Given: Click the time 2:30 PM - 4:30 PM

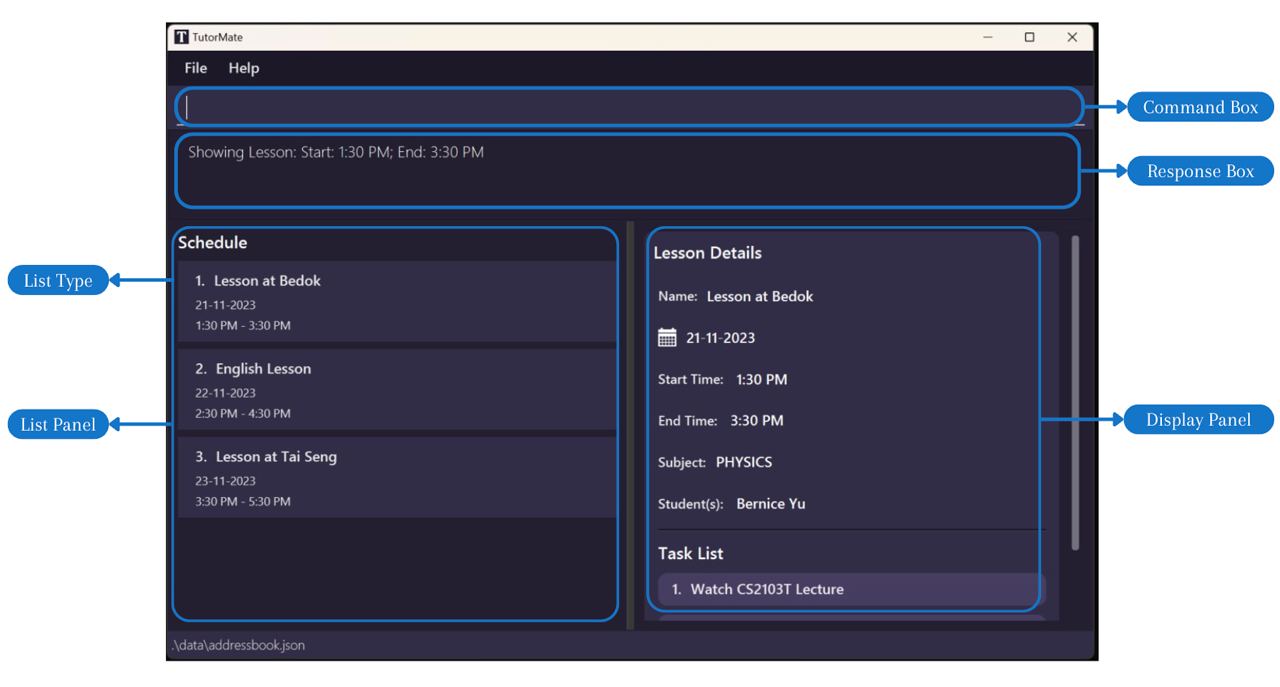Looking at the screenshot, I should pyautogui.click(x=243, y=413).
